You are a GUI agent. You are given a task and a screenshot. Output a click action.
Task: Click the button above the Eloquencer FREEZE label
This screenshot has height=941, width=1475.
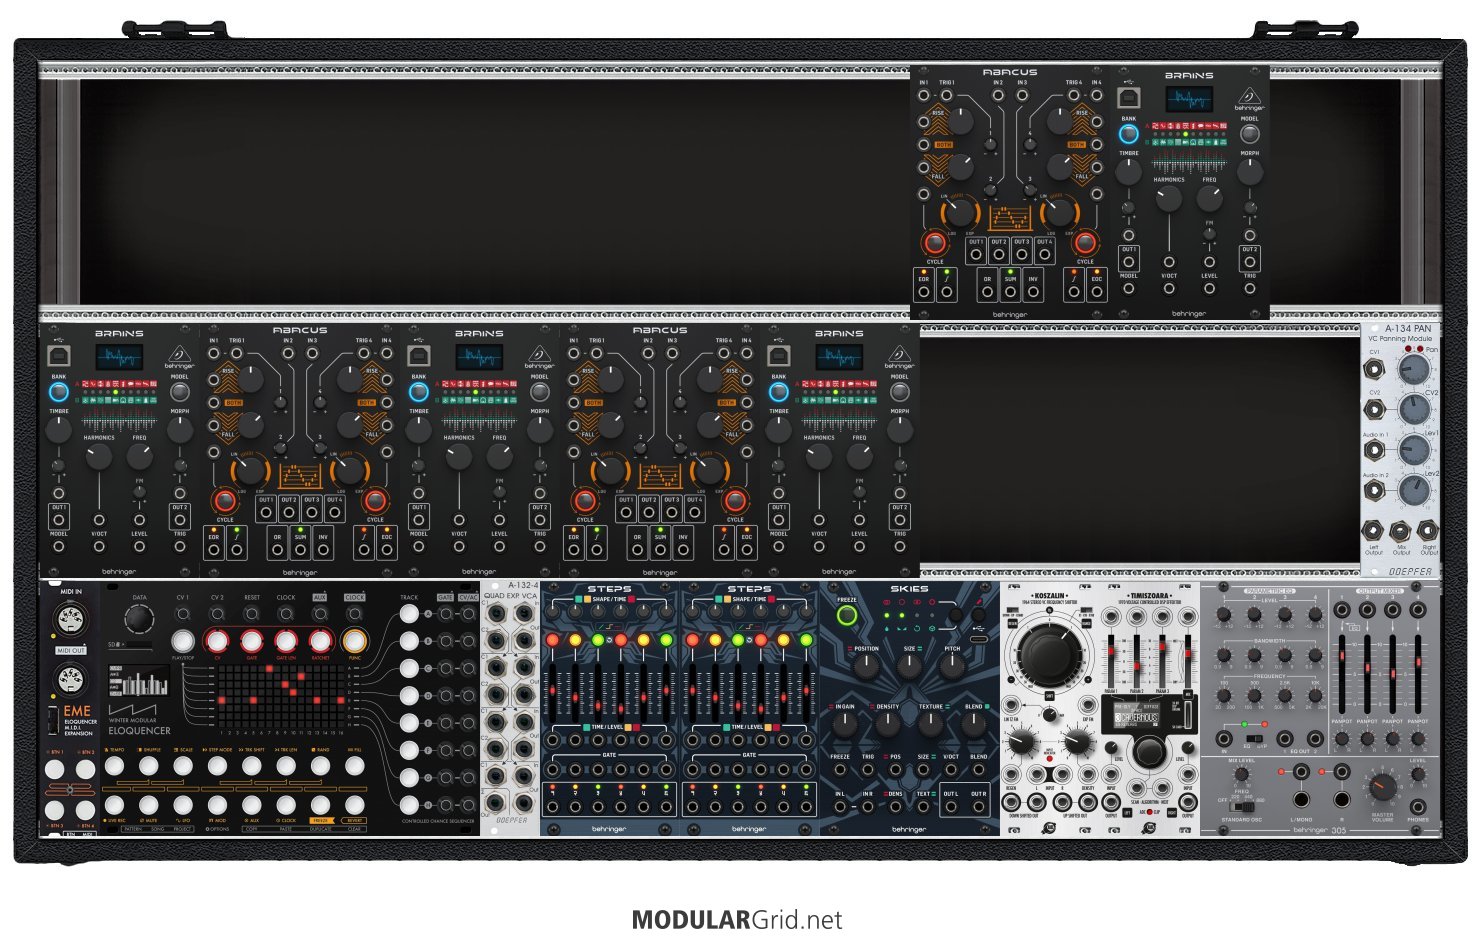coord(320,805)
